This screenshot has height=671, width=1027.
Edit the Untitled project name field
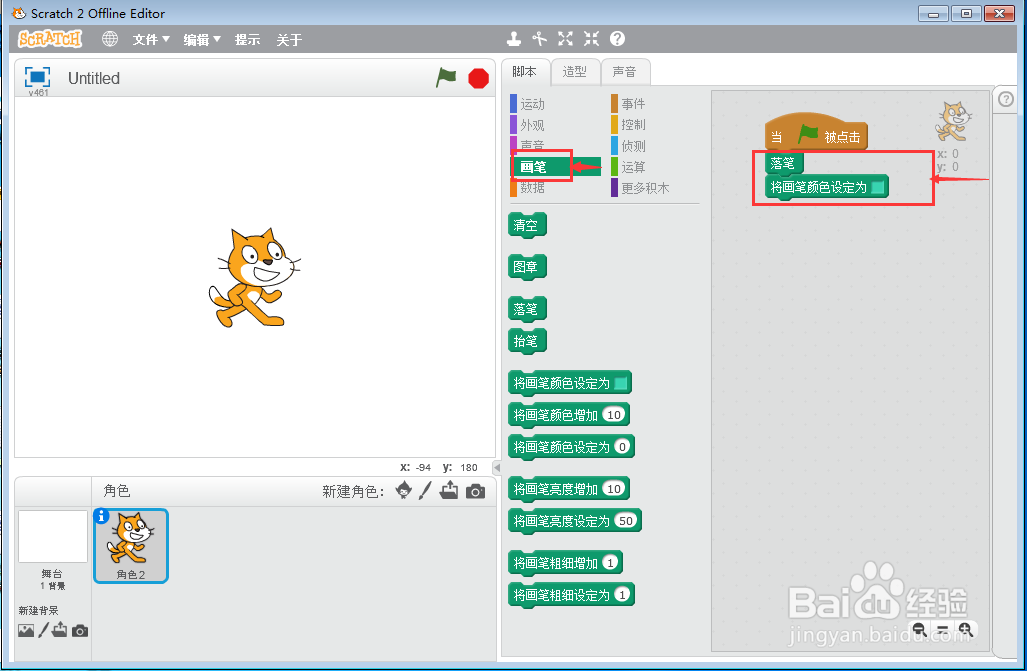94,79
